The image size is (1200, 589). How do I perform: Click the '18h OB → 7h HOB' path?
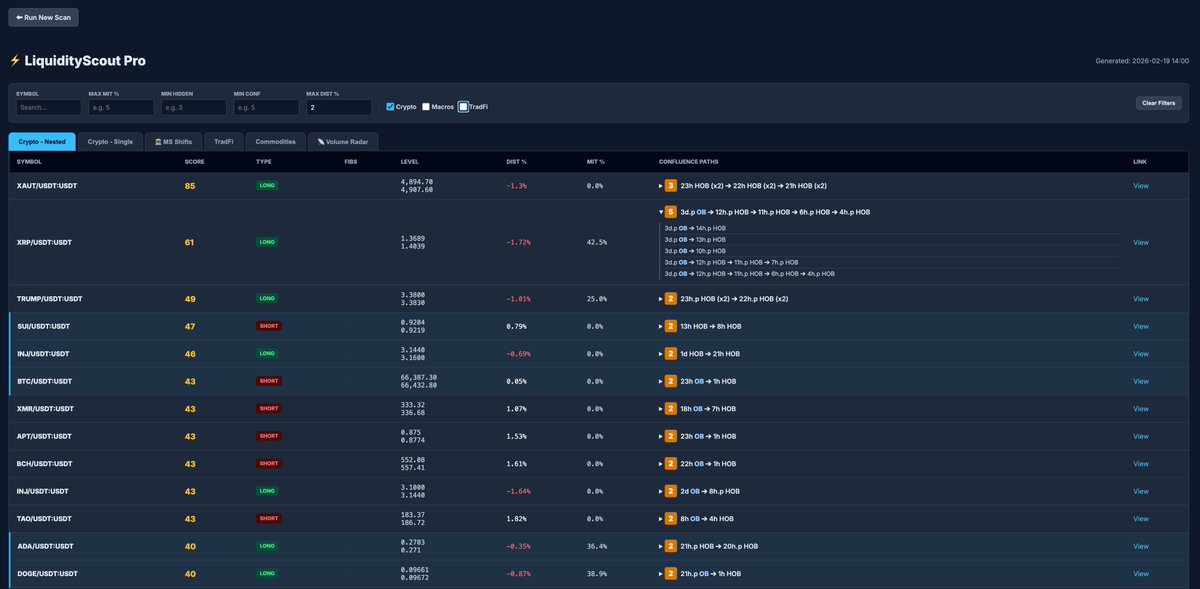(708, 409)
